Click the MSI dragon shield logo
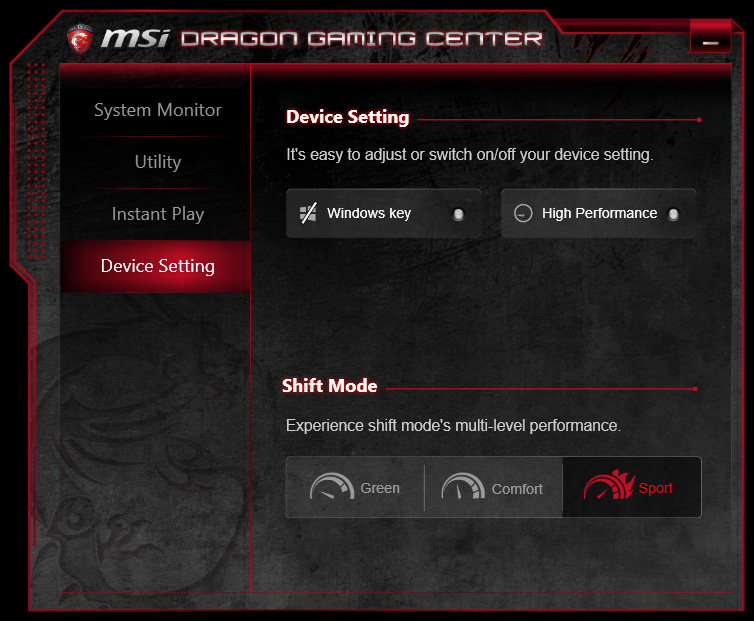 point(80,39)
